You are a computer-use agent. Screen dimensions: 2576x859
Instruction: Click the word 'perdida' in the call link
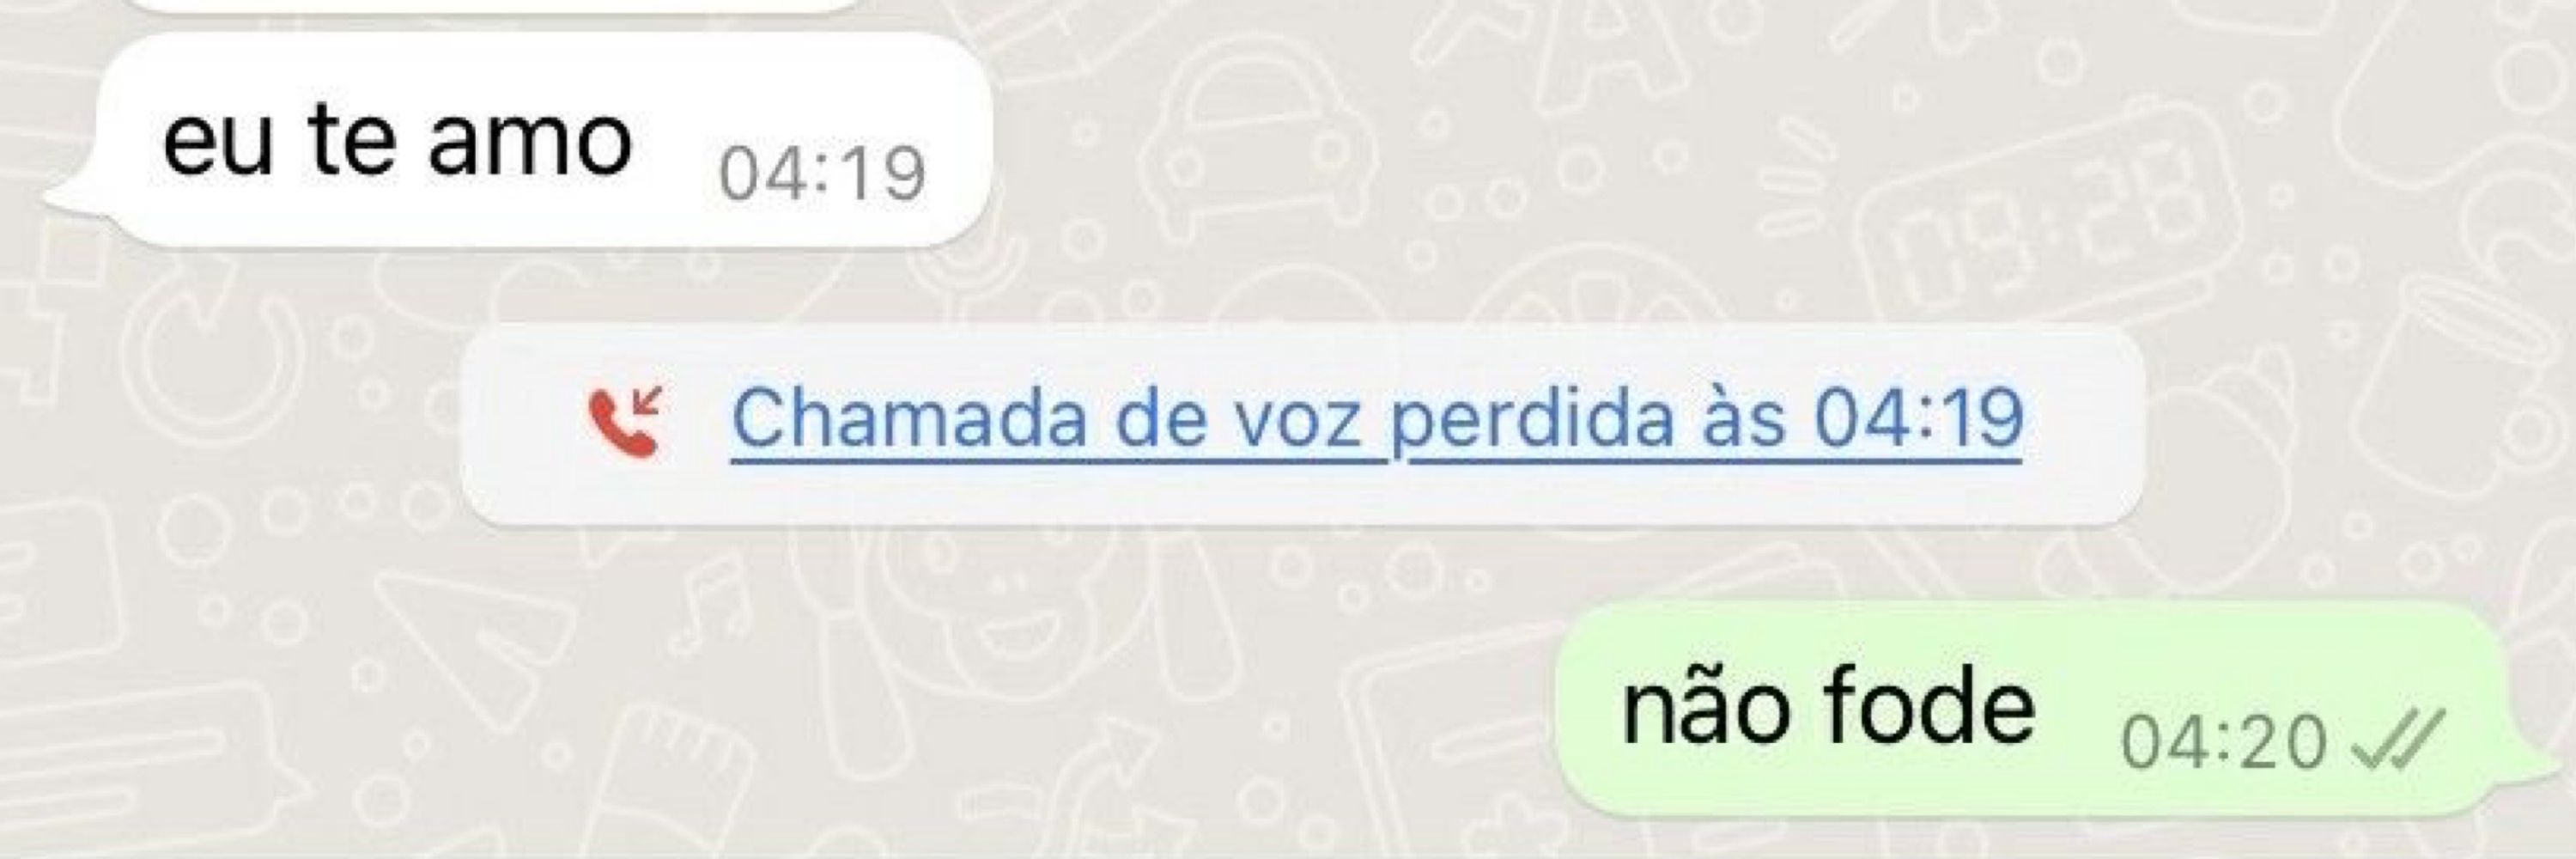[x=1532, y=421]
